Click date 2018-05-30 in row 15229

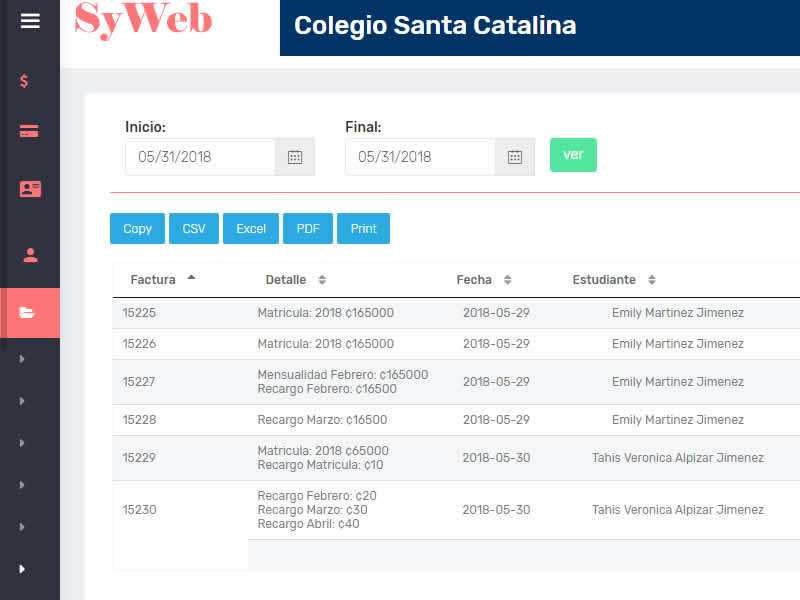[496, 458]
